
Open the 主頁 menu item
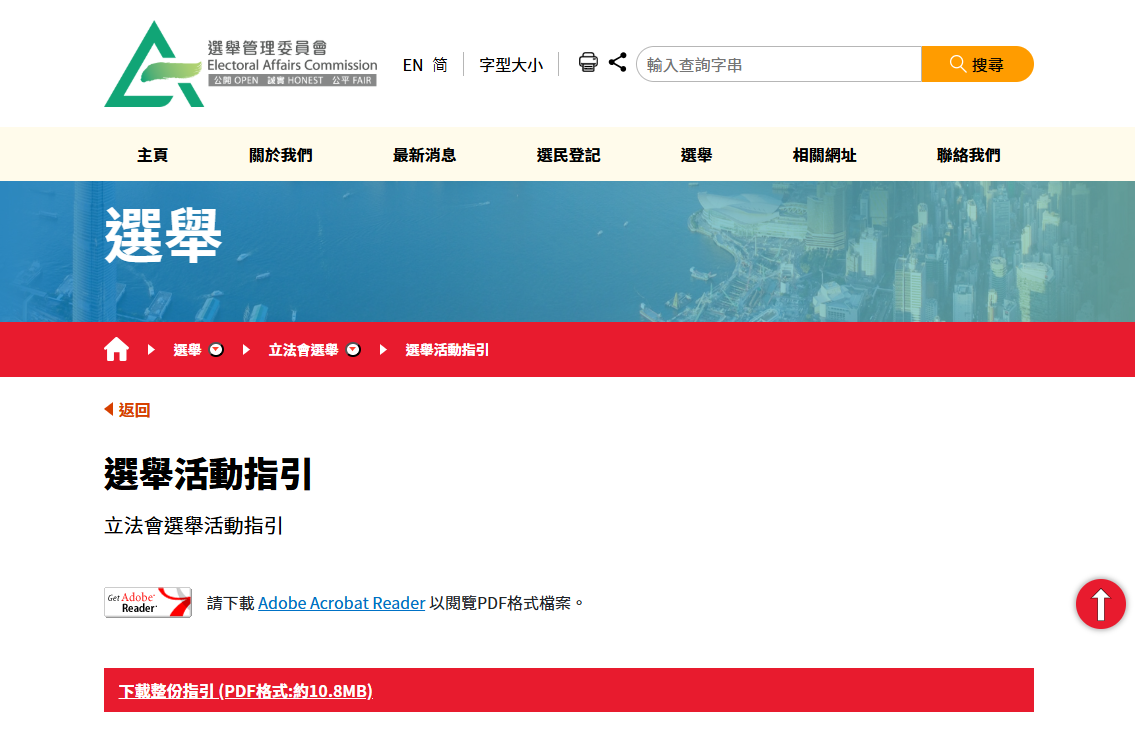(x=153, y=155)
